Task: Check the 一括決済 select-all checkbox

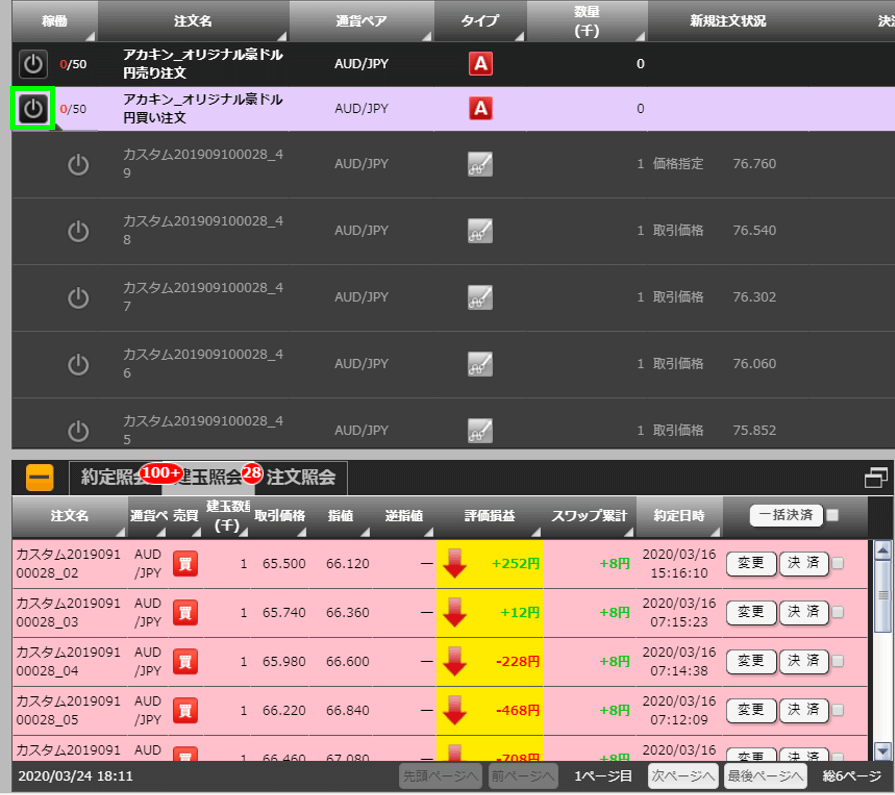Action: (833, 516)
